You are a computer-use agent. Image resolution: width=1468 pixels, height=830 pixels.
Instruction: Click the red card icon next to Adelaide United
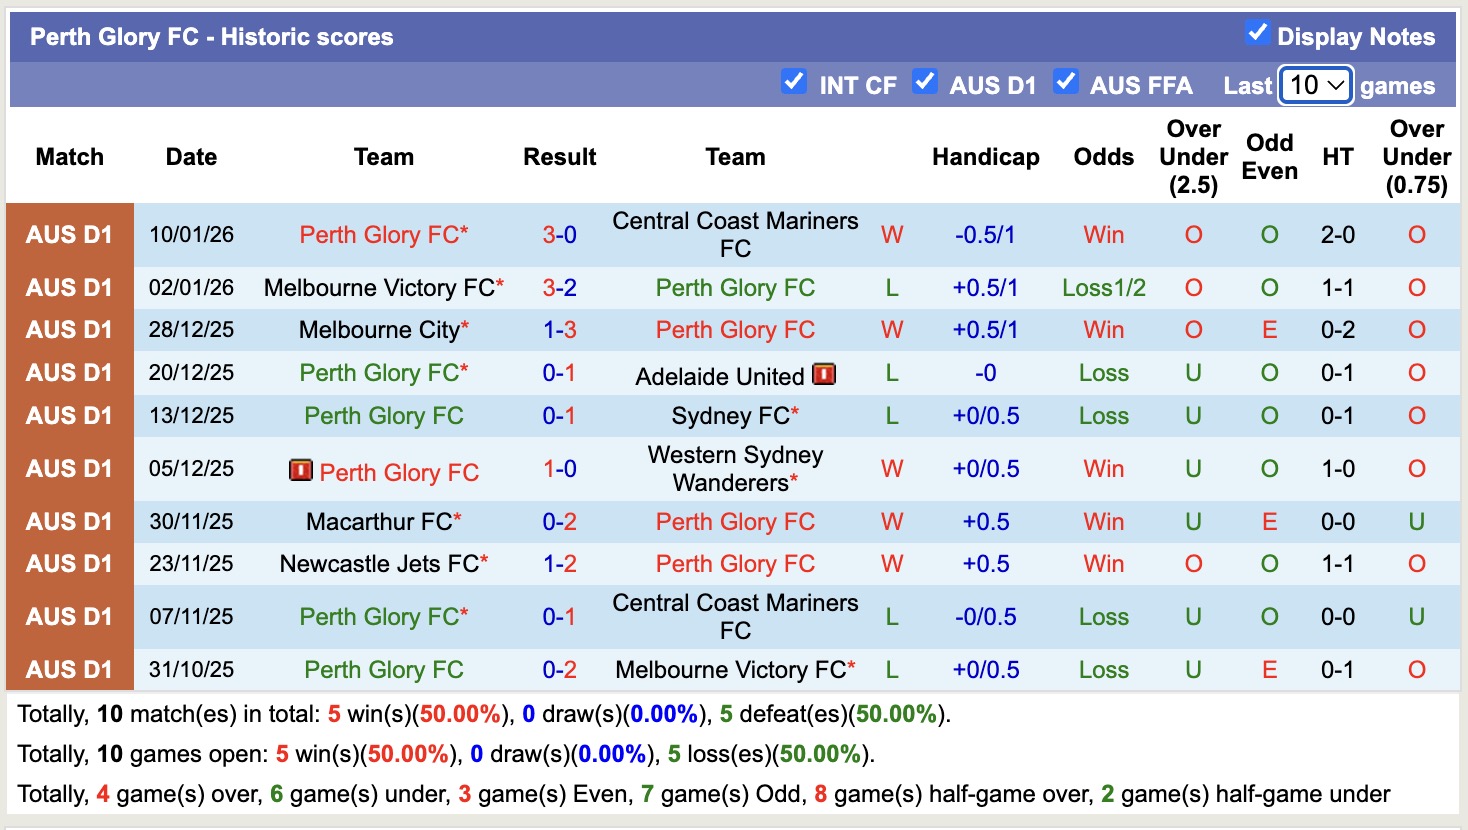coord(824,376)
